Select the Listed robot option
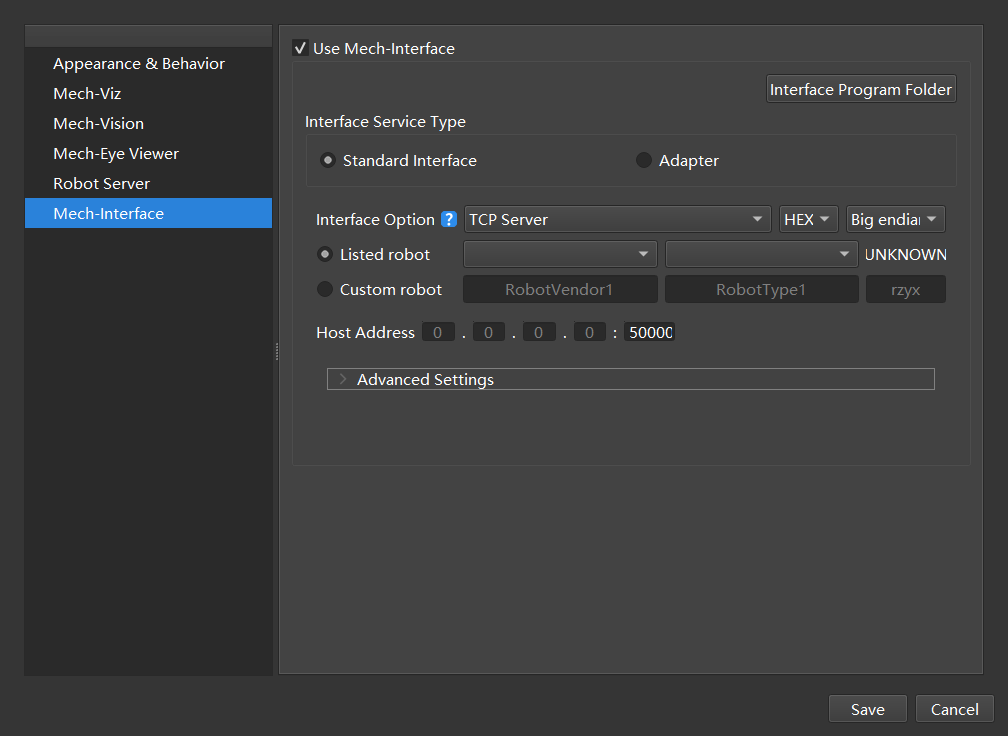This screenshot has height=736, width=1008. point(325,255)
